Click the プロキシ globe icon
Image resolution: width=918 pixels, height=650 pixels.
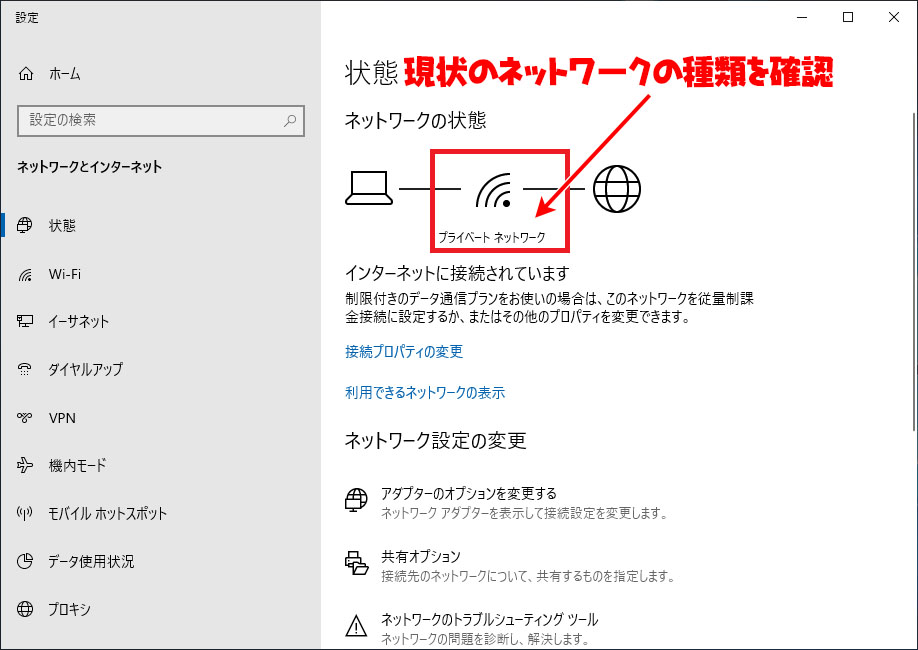click(25, 609)
